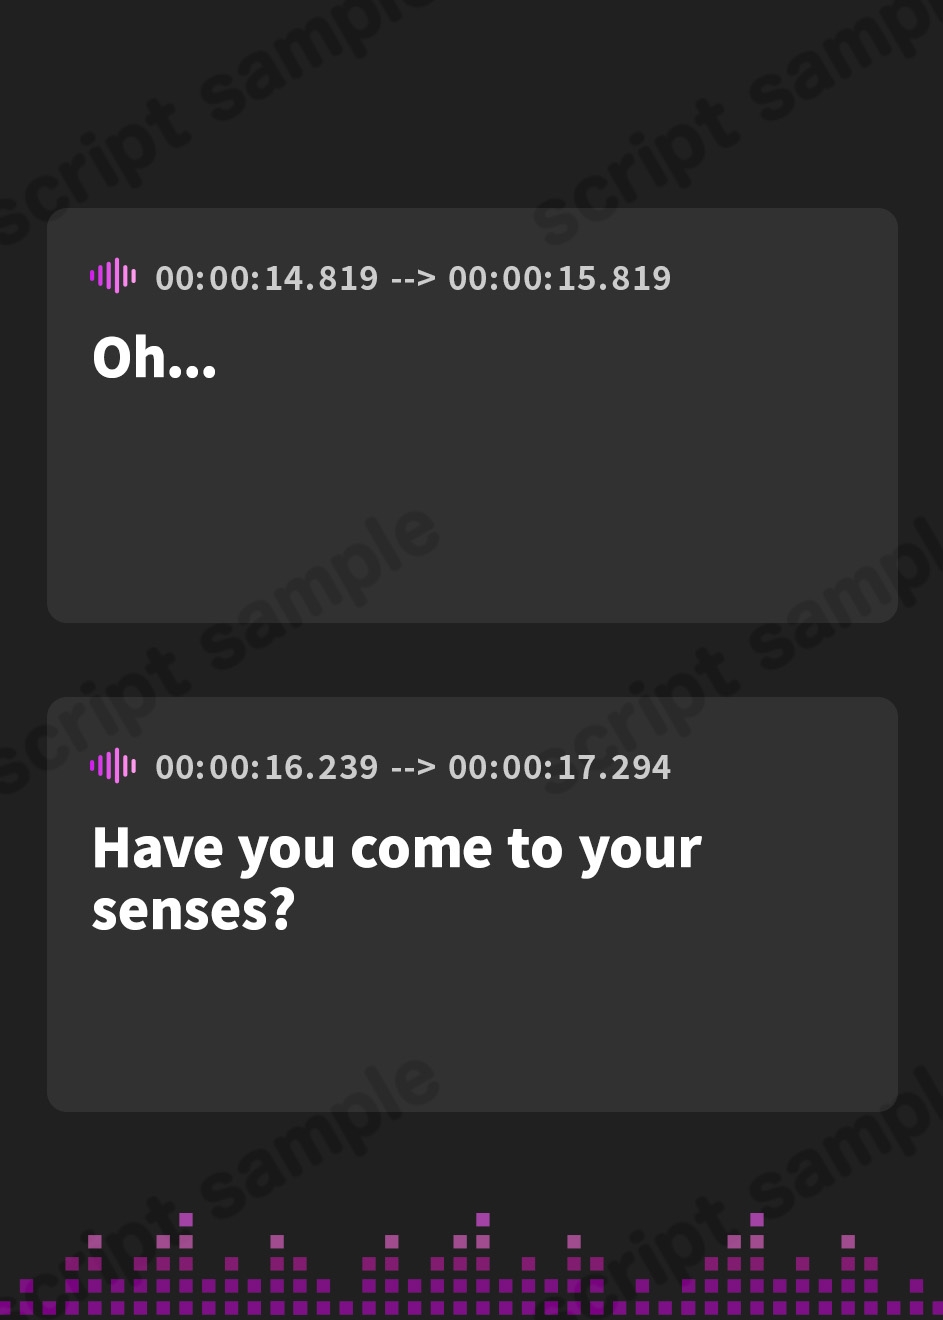Select the end timestamp 00:00:15.819

click(x=559, y=278)
